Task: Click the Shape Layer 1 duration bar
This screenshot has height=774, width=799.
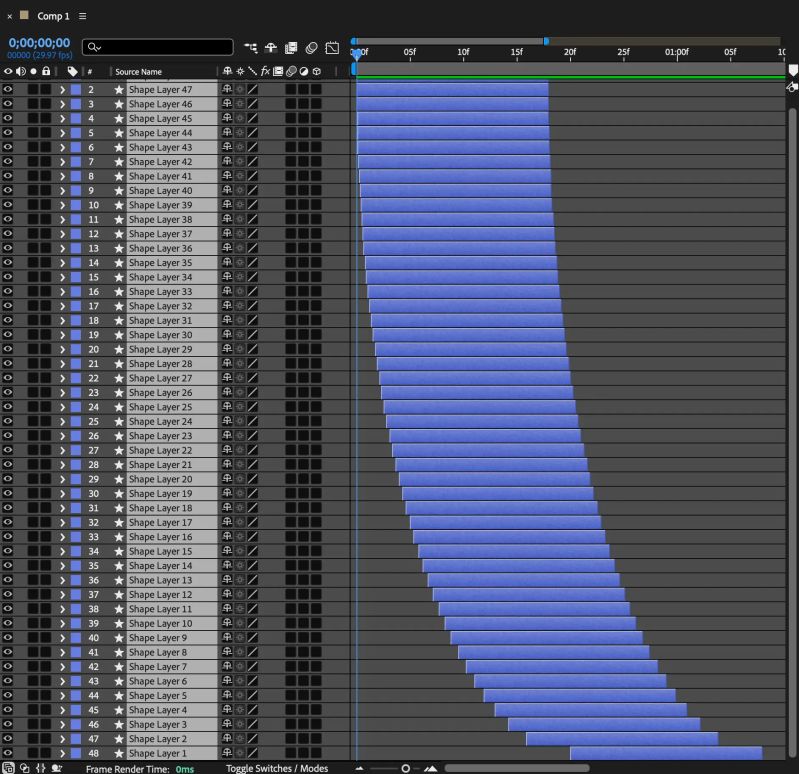Action: click(666, 753)
